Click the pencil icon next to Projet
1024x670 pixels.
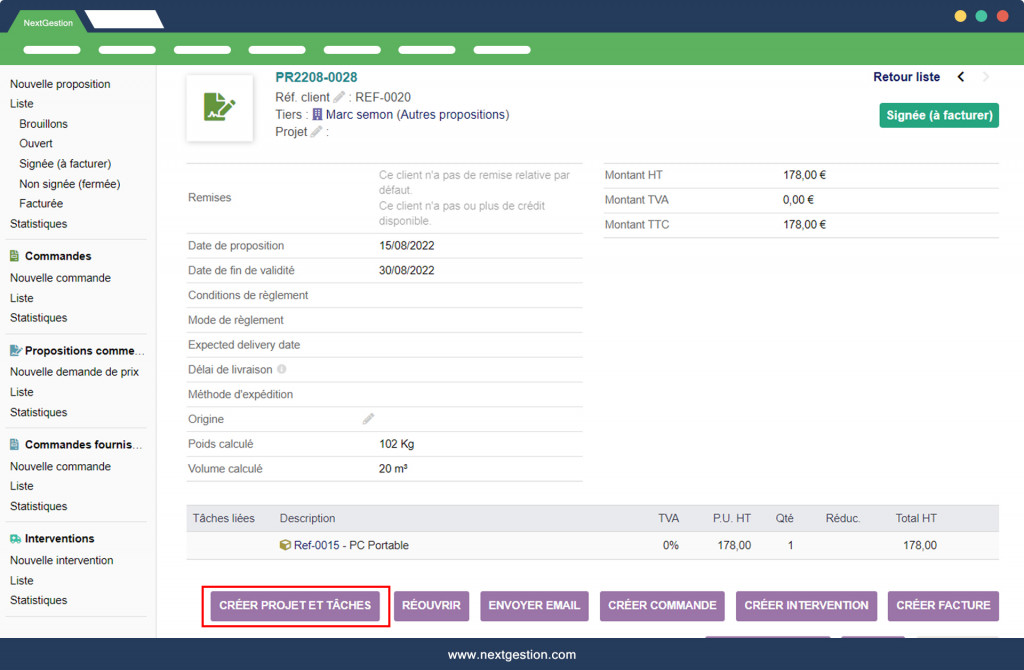(316, 132)
